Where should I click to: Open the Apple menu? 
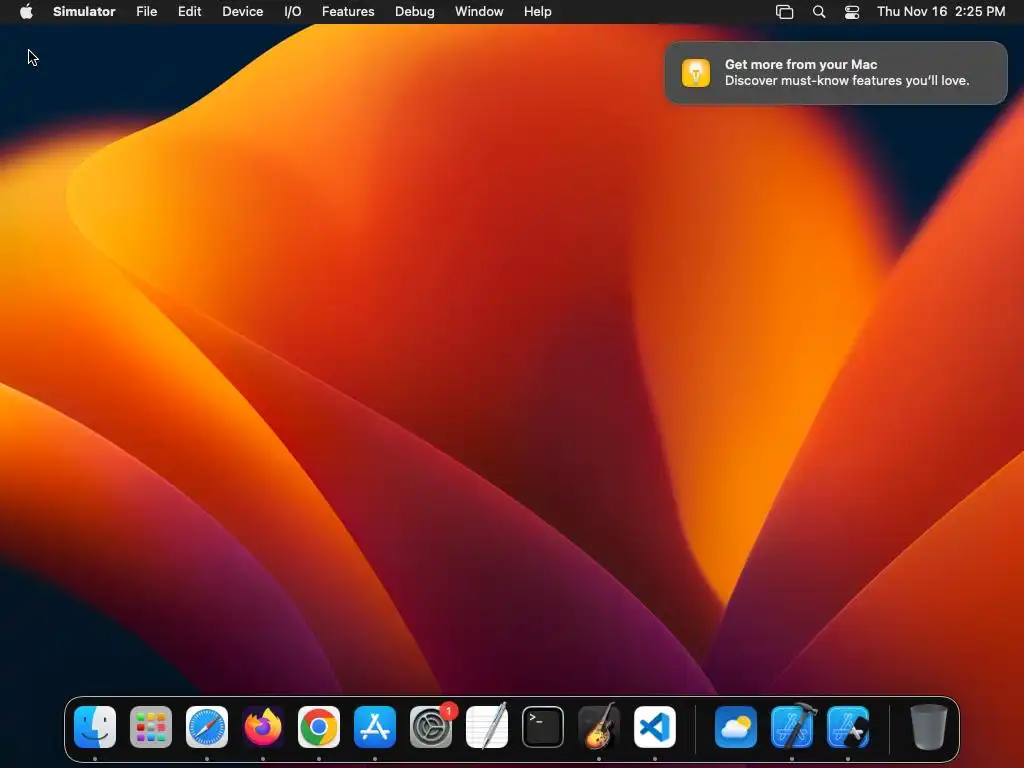pyautogui.click(x=26, y=12)
